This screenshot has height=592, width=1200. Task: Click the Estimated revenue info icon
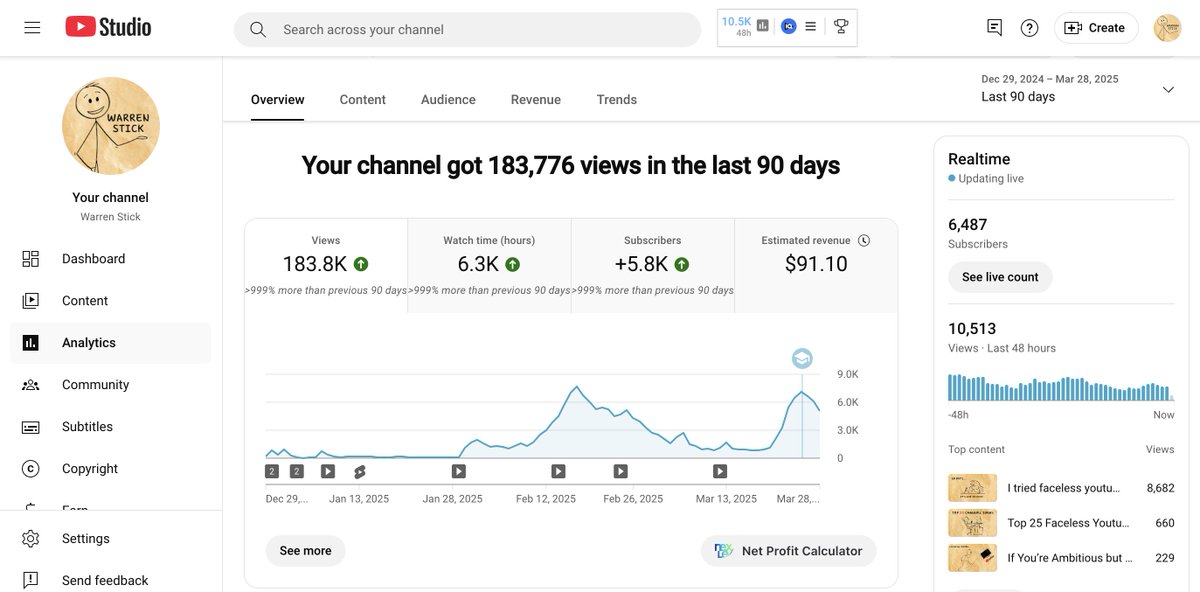coord(863,239)
